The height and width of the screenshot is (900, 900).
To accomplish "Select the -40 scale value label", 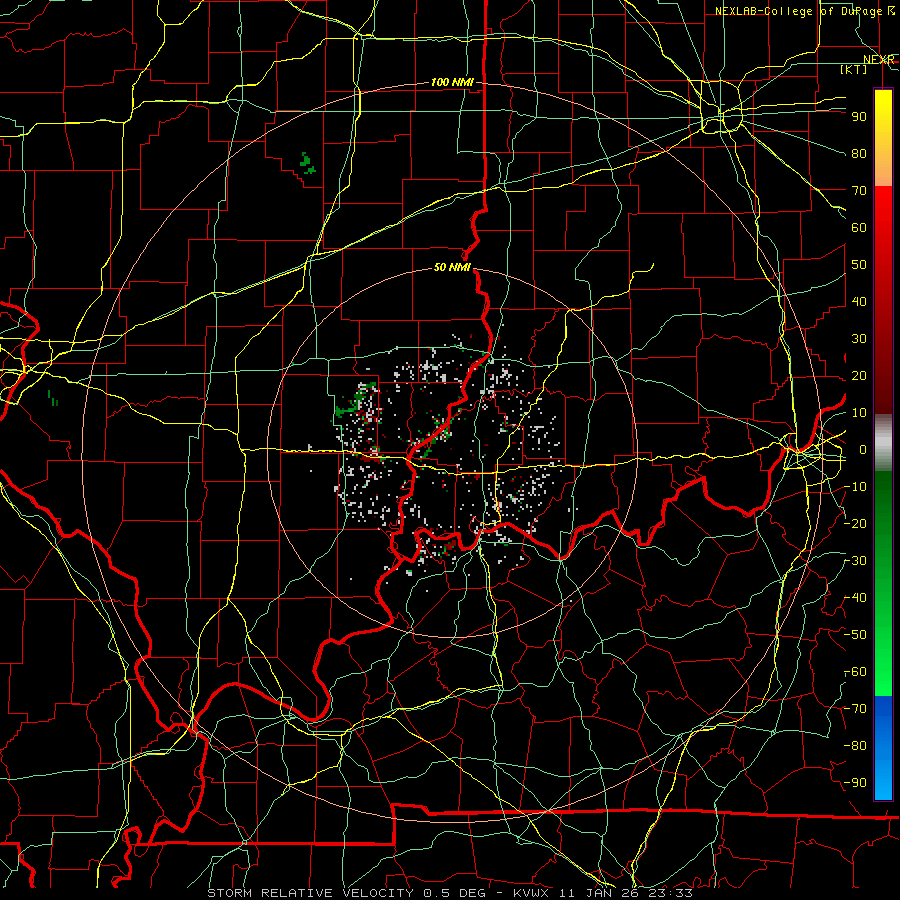I will [x=856, y=598].
